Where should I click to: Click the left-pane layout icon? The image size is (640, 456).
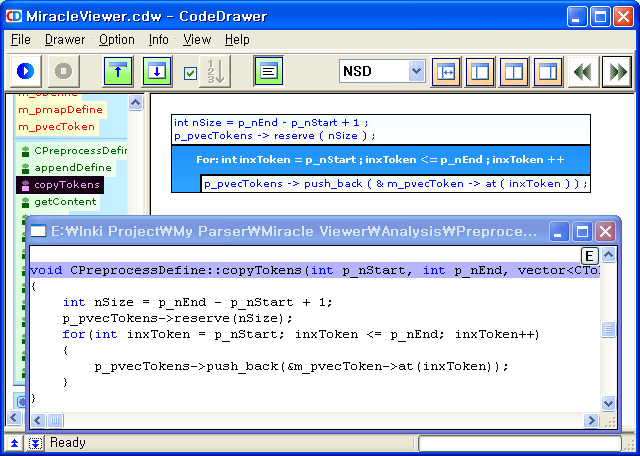click(x=480, y=72)
